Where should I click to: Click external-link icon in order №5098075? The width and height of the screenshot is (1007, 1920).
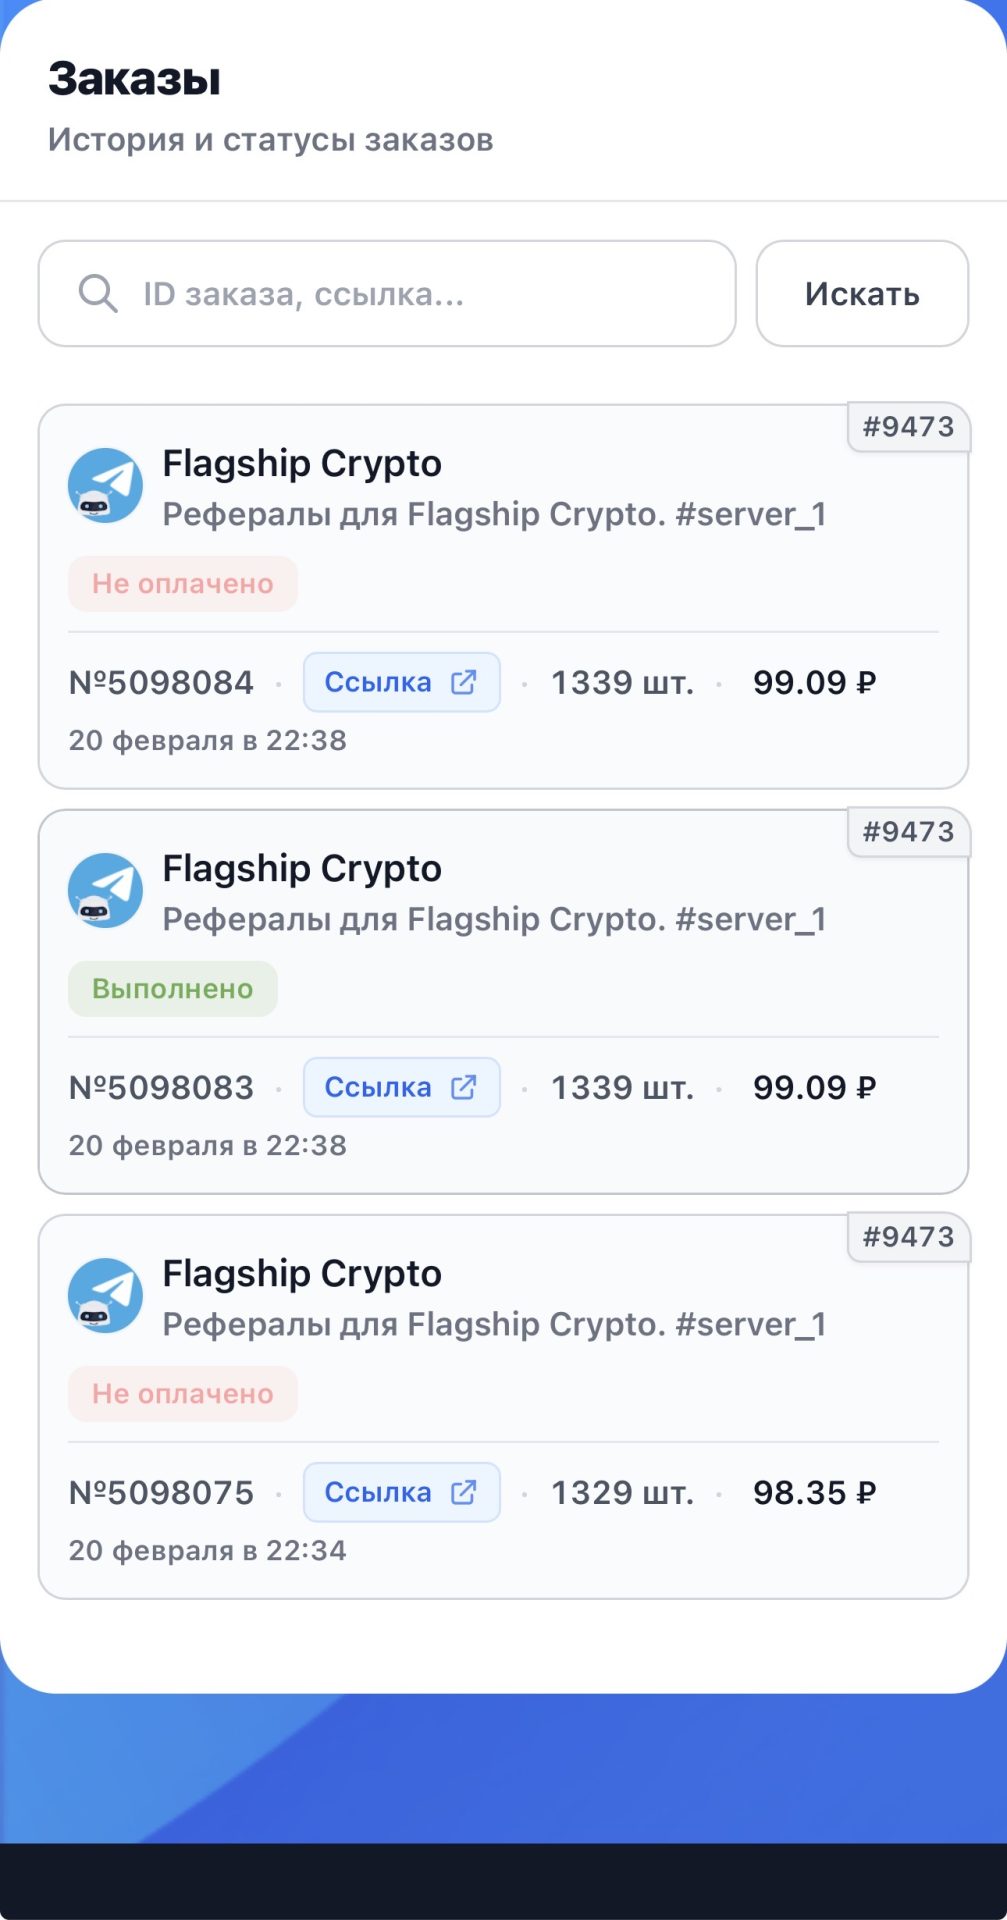[464, 1493]
